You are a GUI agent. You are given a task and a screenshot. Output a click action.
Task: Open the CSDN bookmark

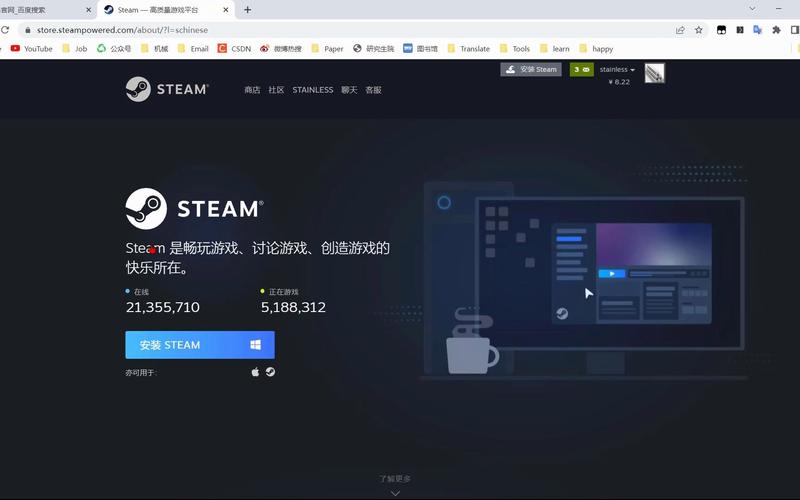pos(235,48)
